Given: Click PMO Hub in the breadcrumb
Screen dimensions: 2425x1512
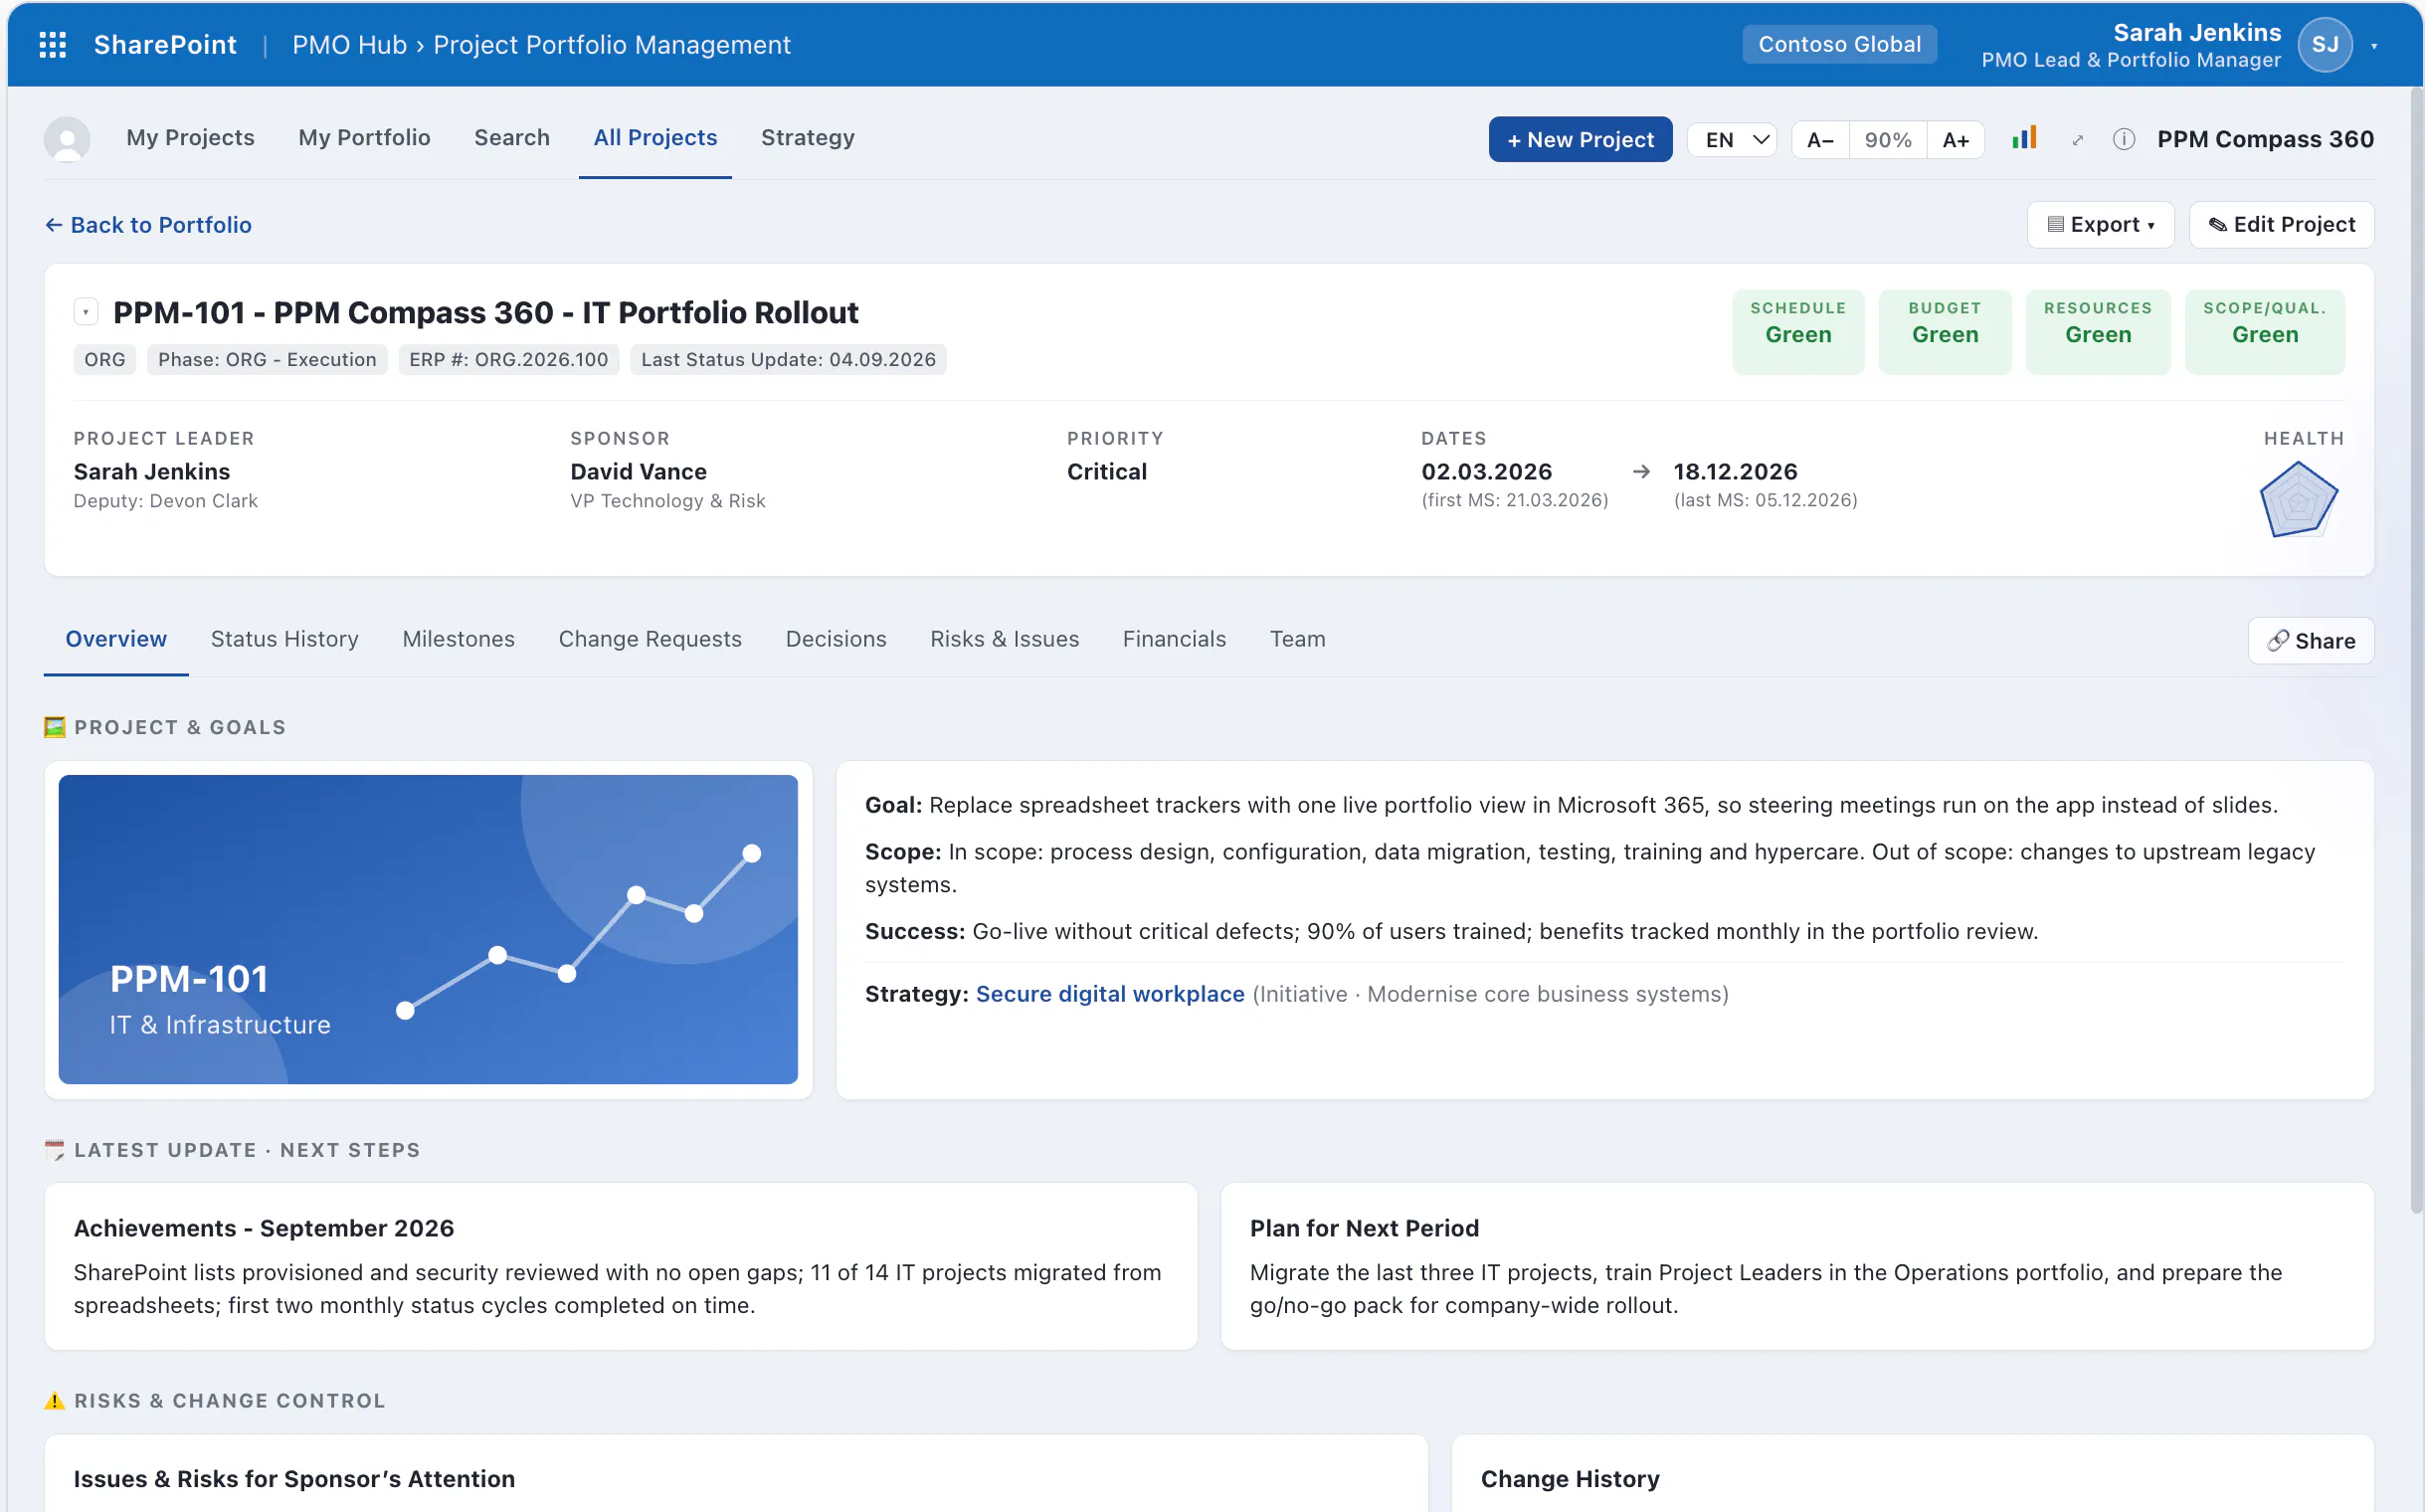Looking at the screenshot, I should coord(349,45).
